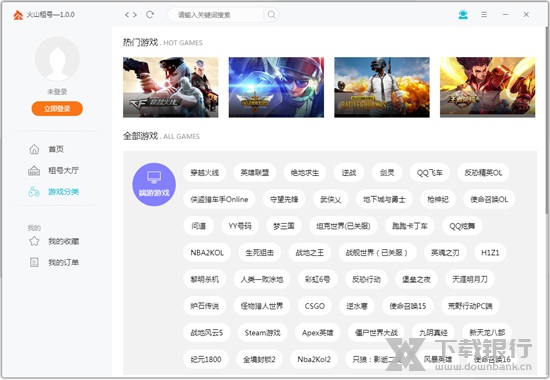550x380 pixels.
Task: Select the 彩虹6号 game tag
Action: coord(317,279)
